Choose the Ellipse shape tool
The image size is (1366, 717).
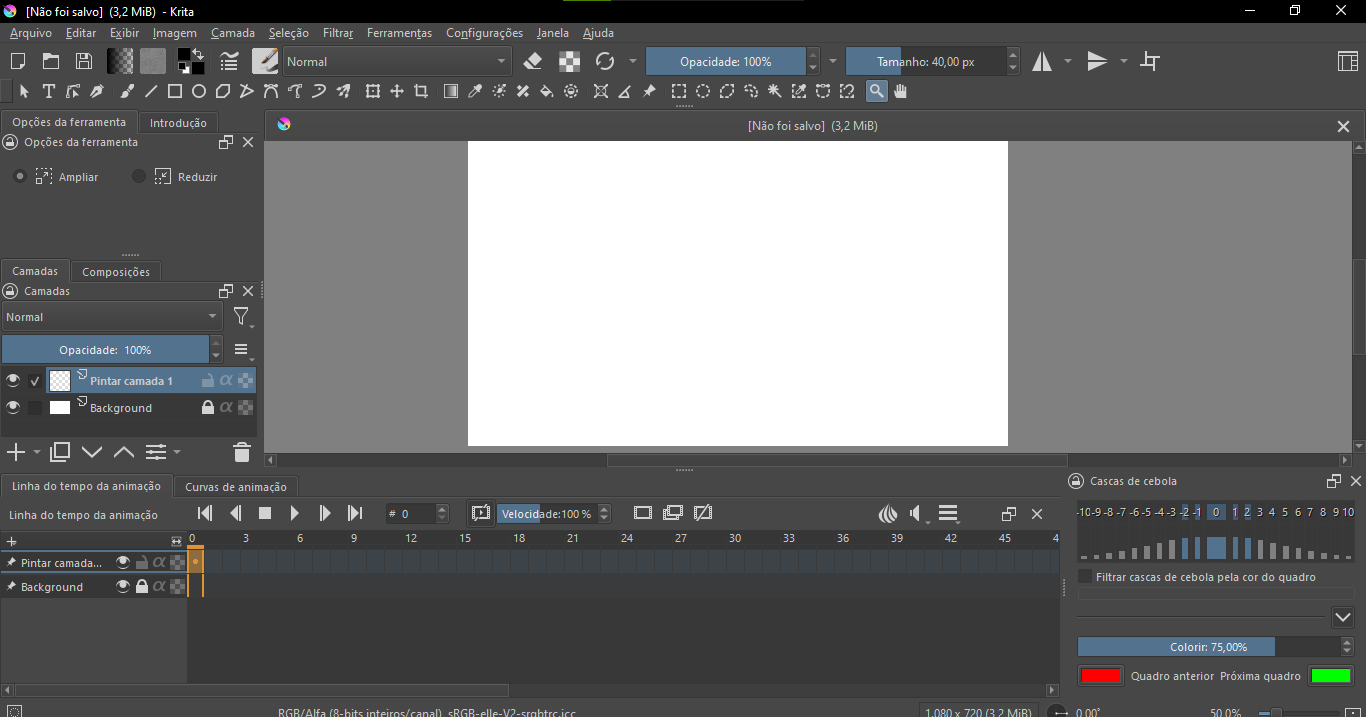(199, 92)
